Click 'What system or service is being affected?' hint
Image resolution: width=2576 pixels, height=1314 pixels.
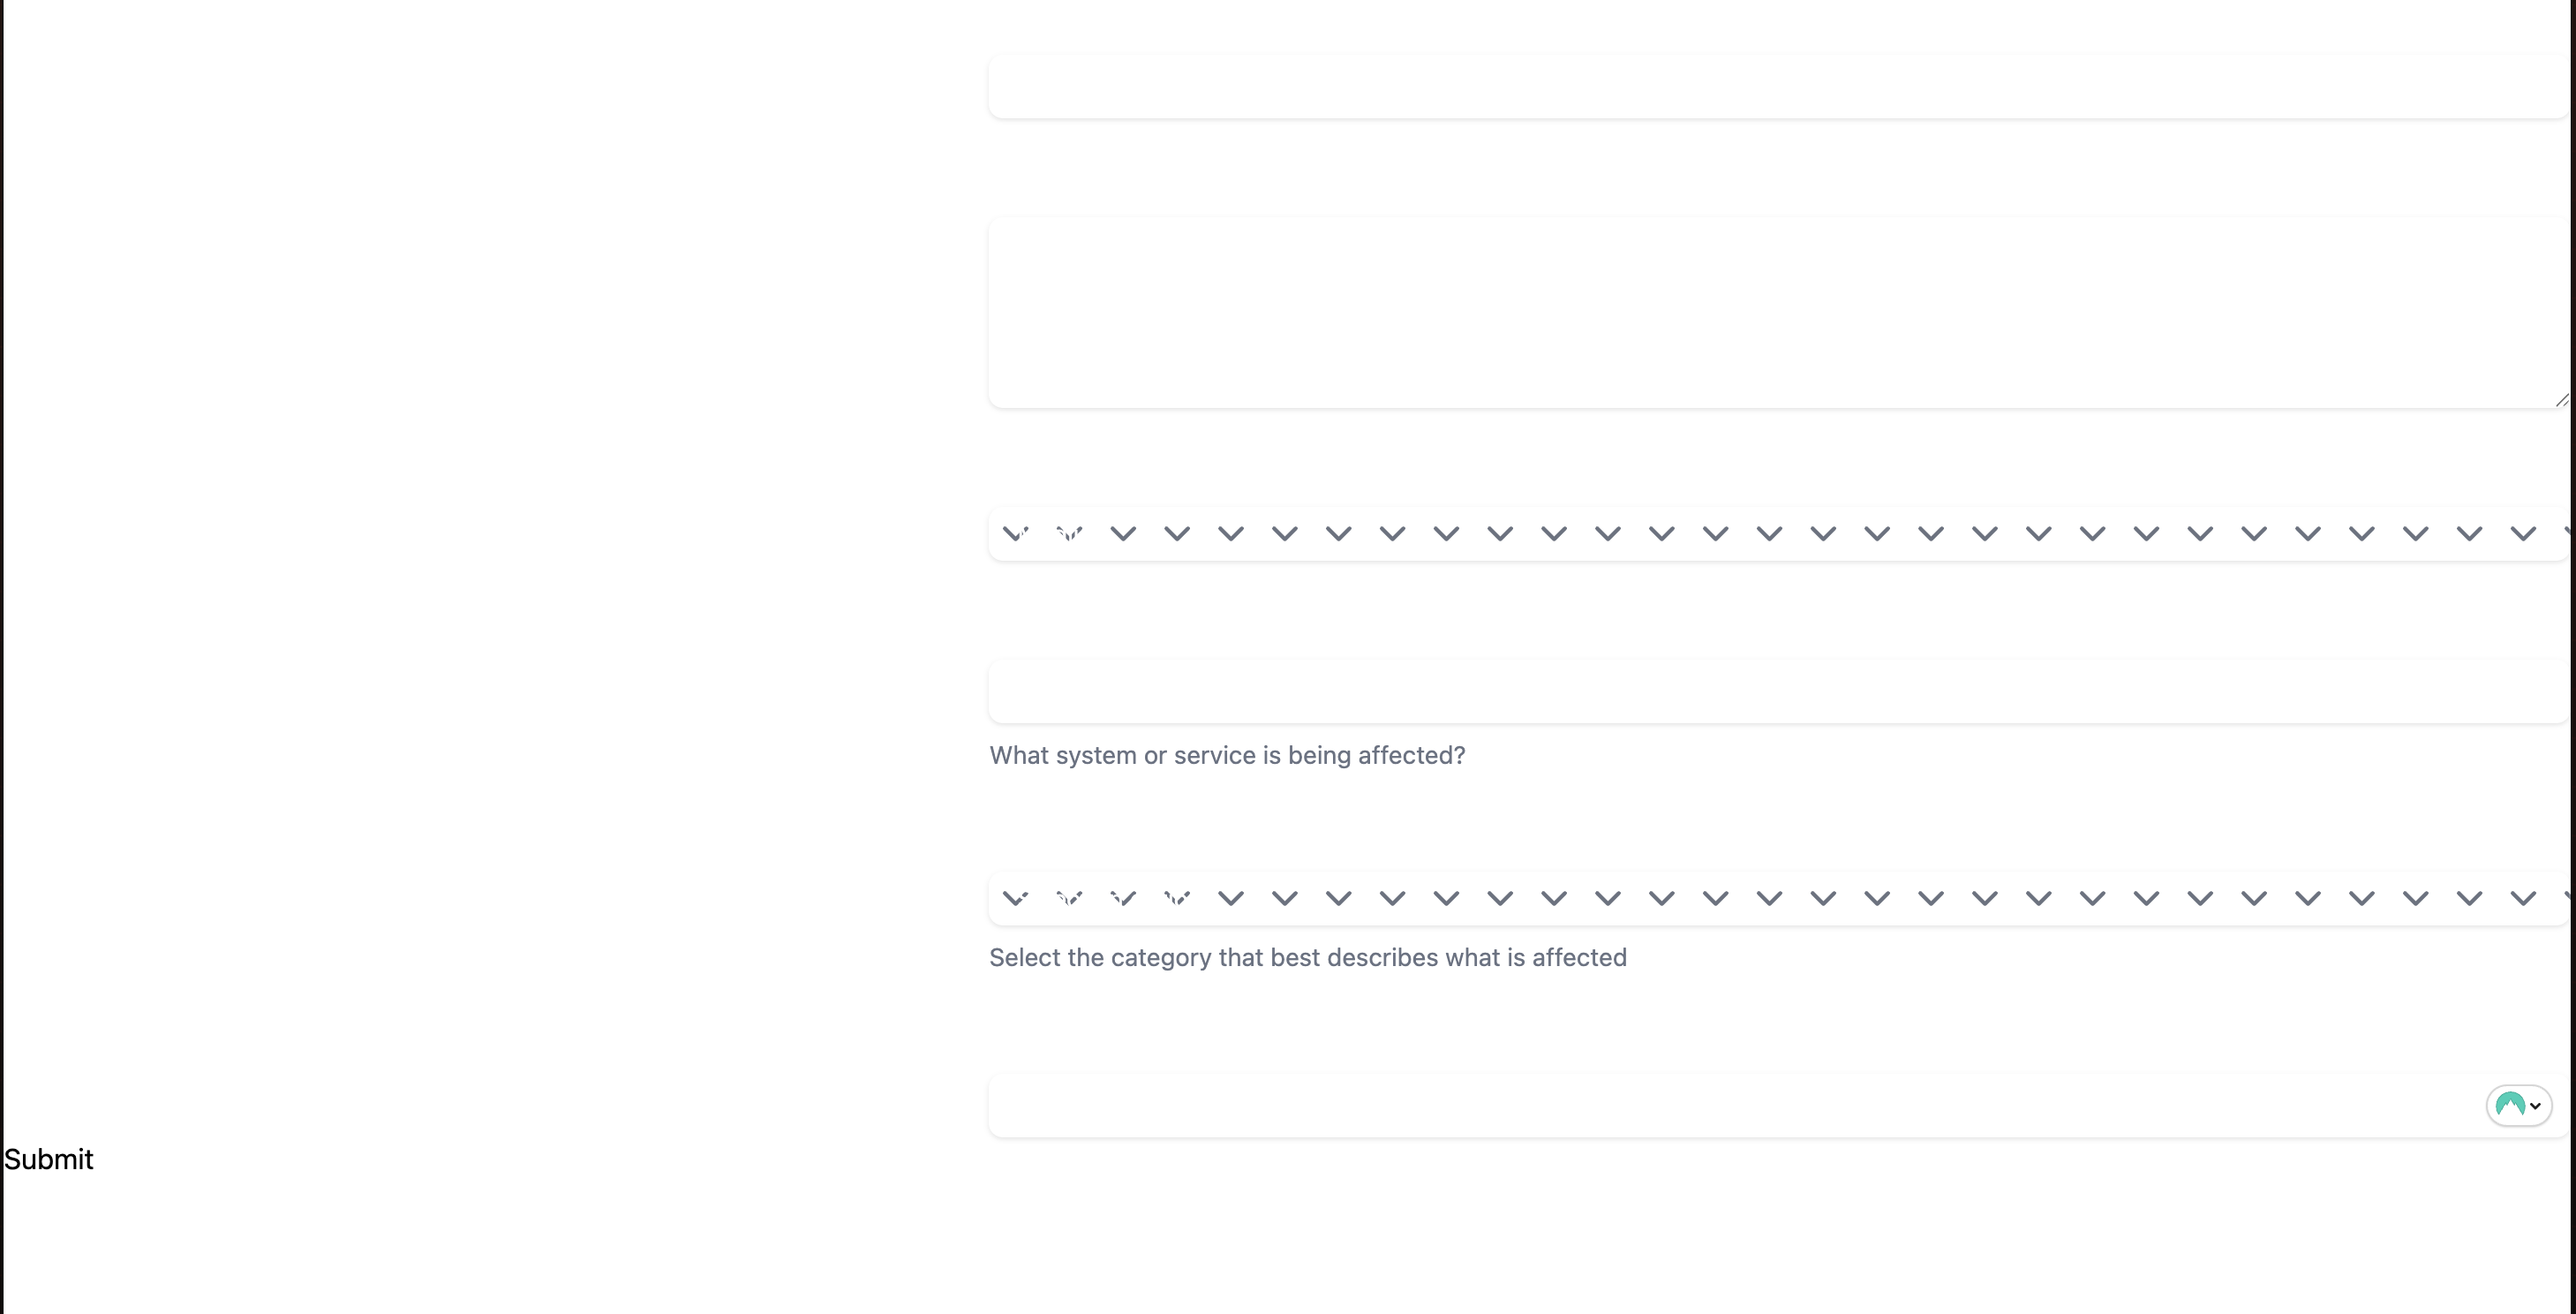point(1227,755)
